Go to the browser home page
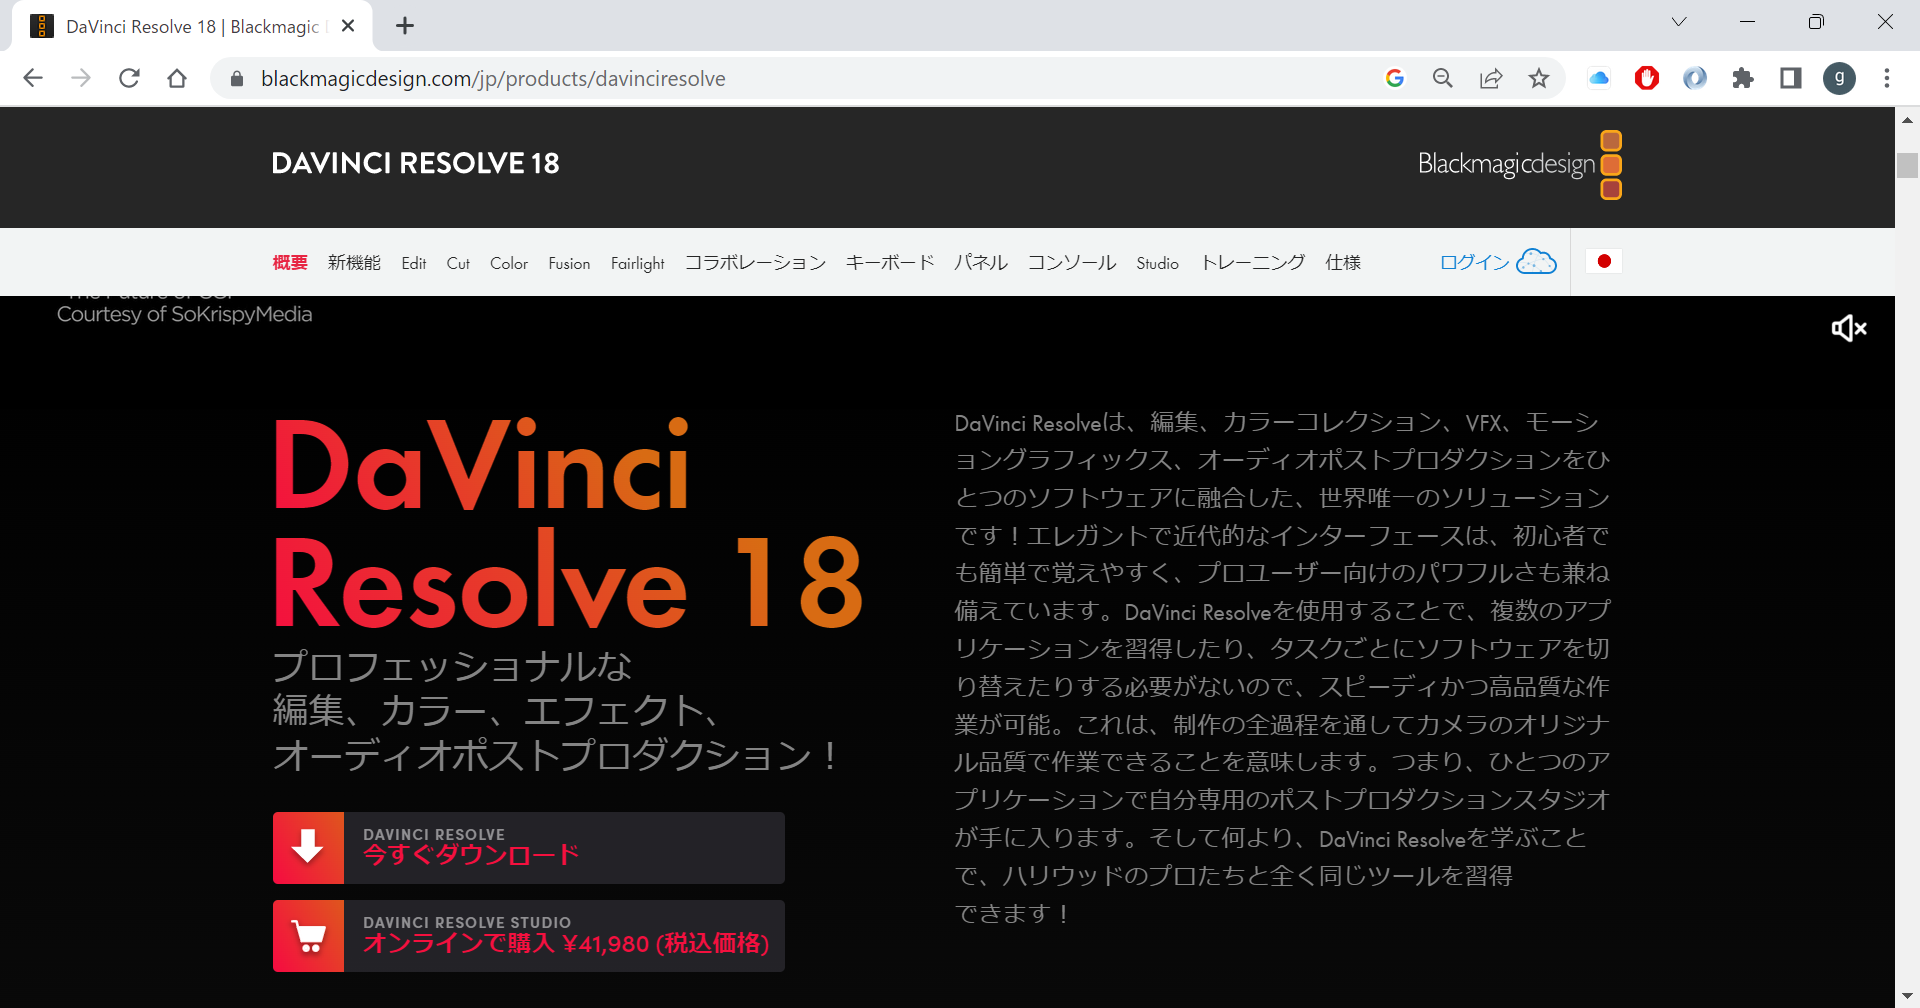The image size is (1920, 1008). pyautogui.click(x=177, y=79)
